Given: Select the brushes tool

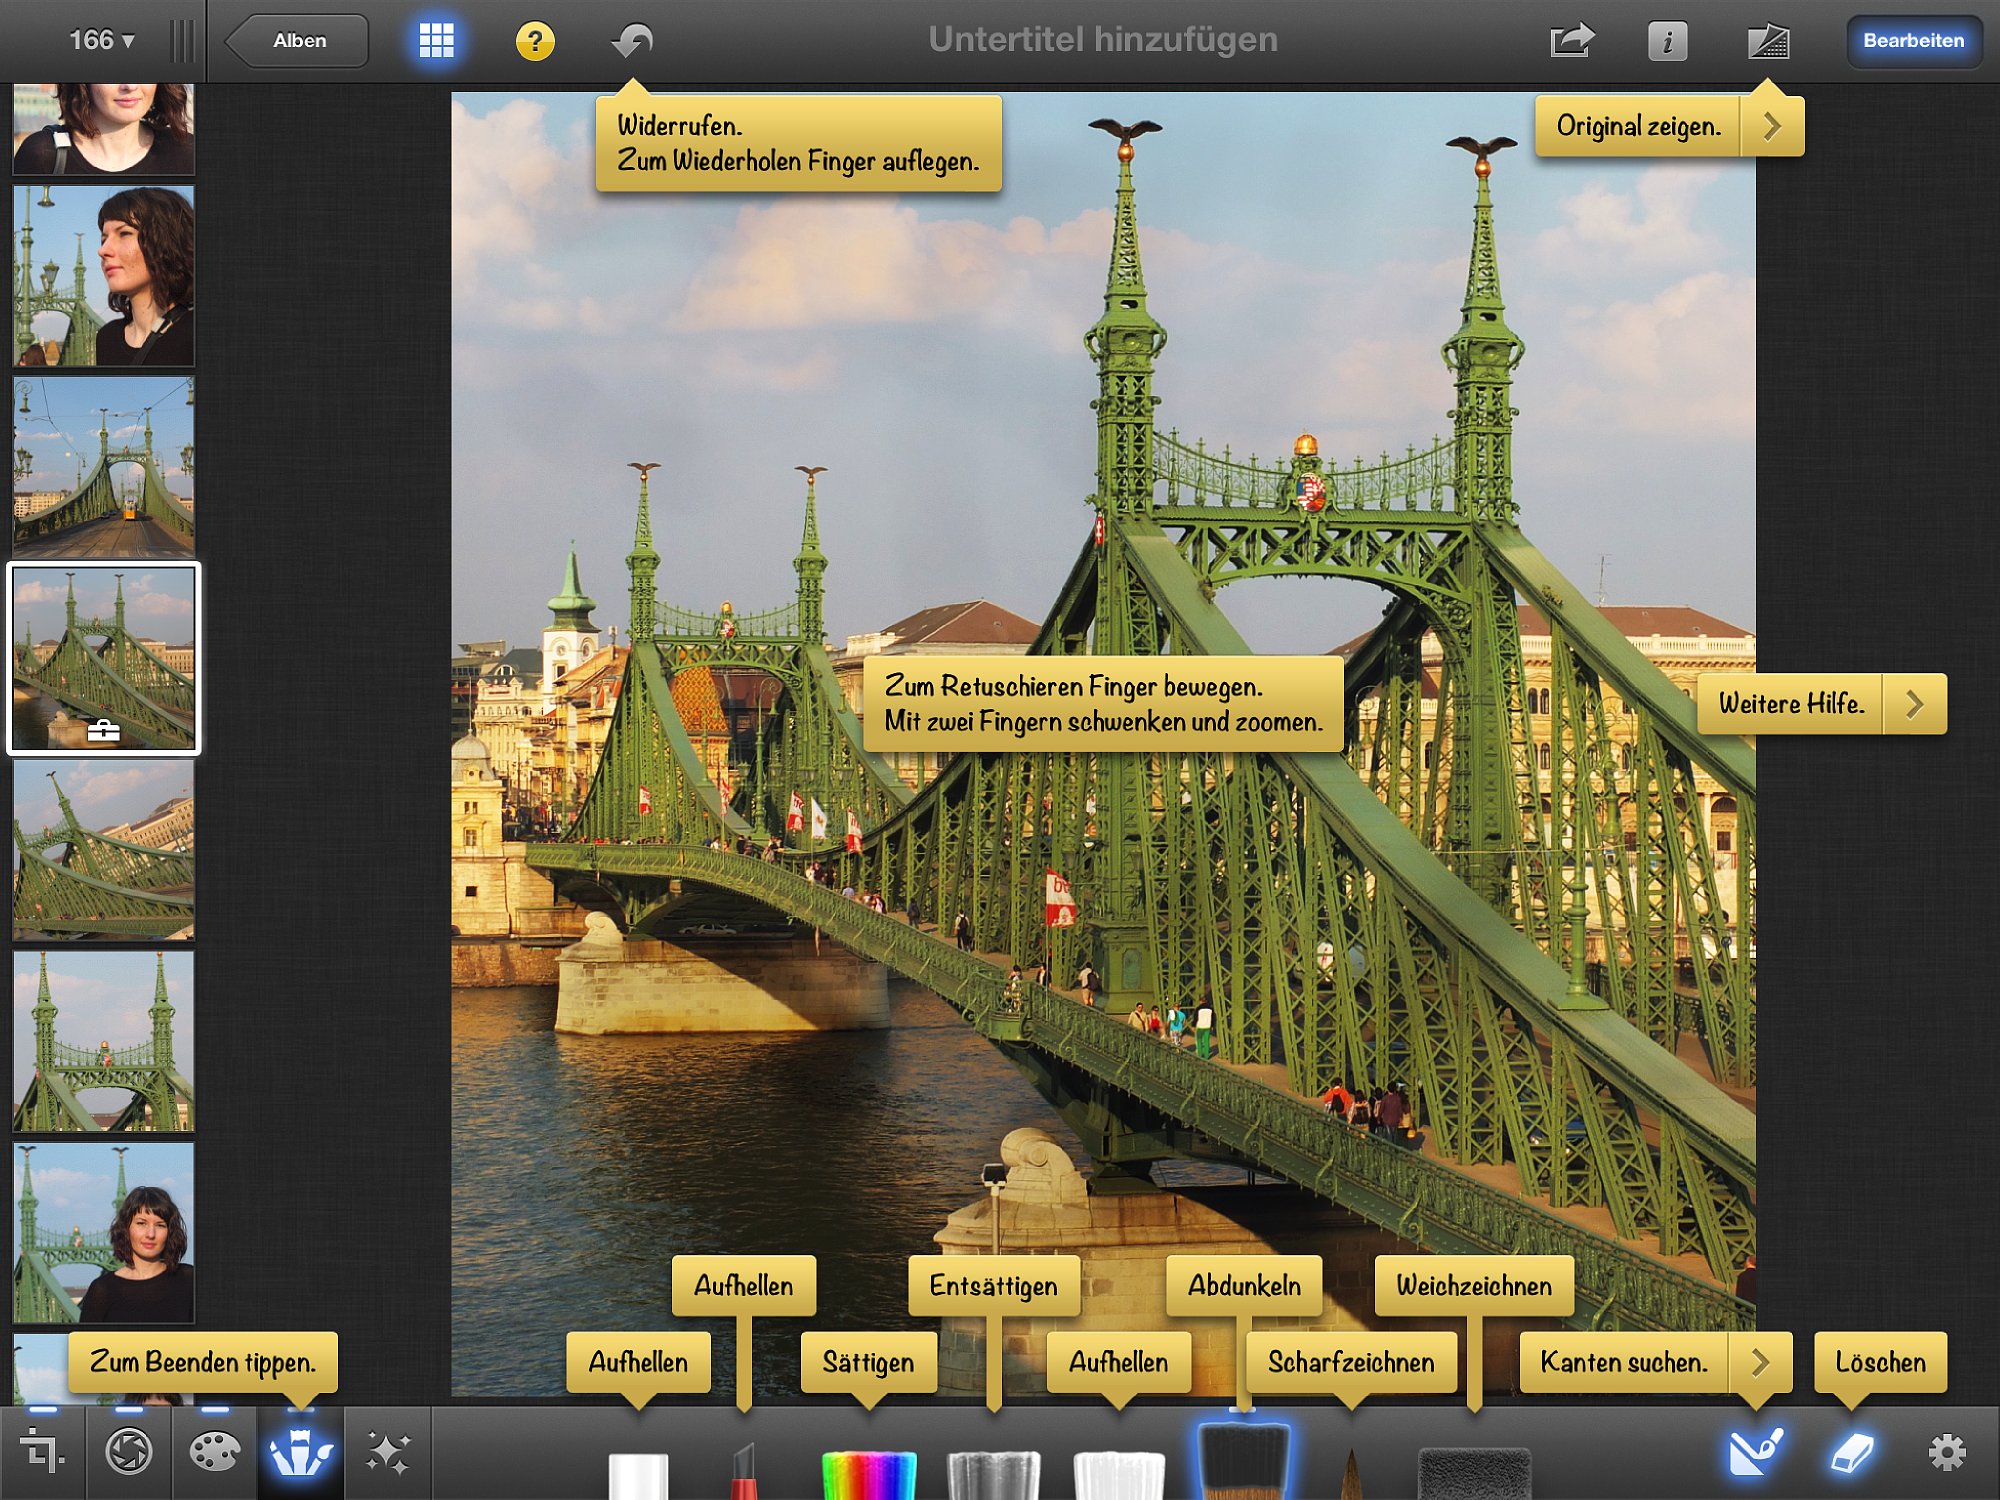Looking at the screenshot, I should (x=301, y=1453).
